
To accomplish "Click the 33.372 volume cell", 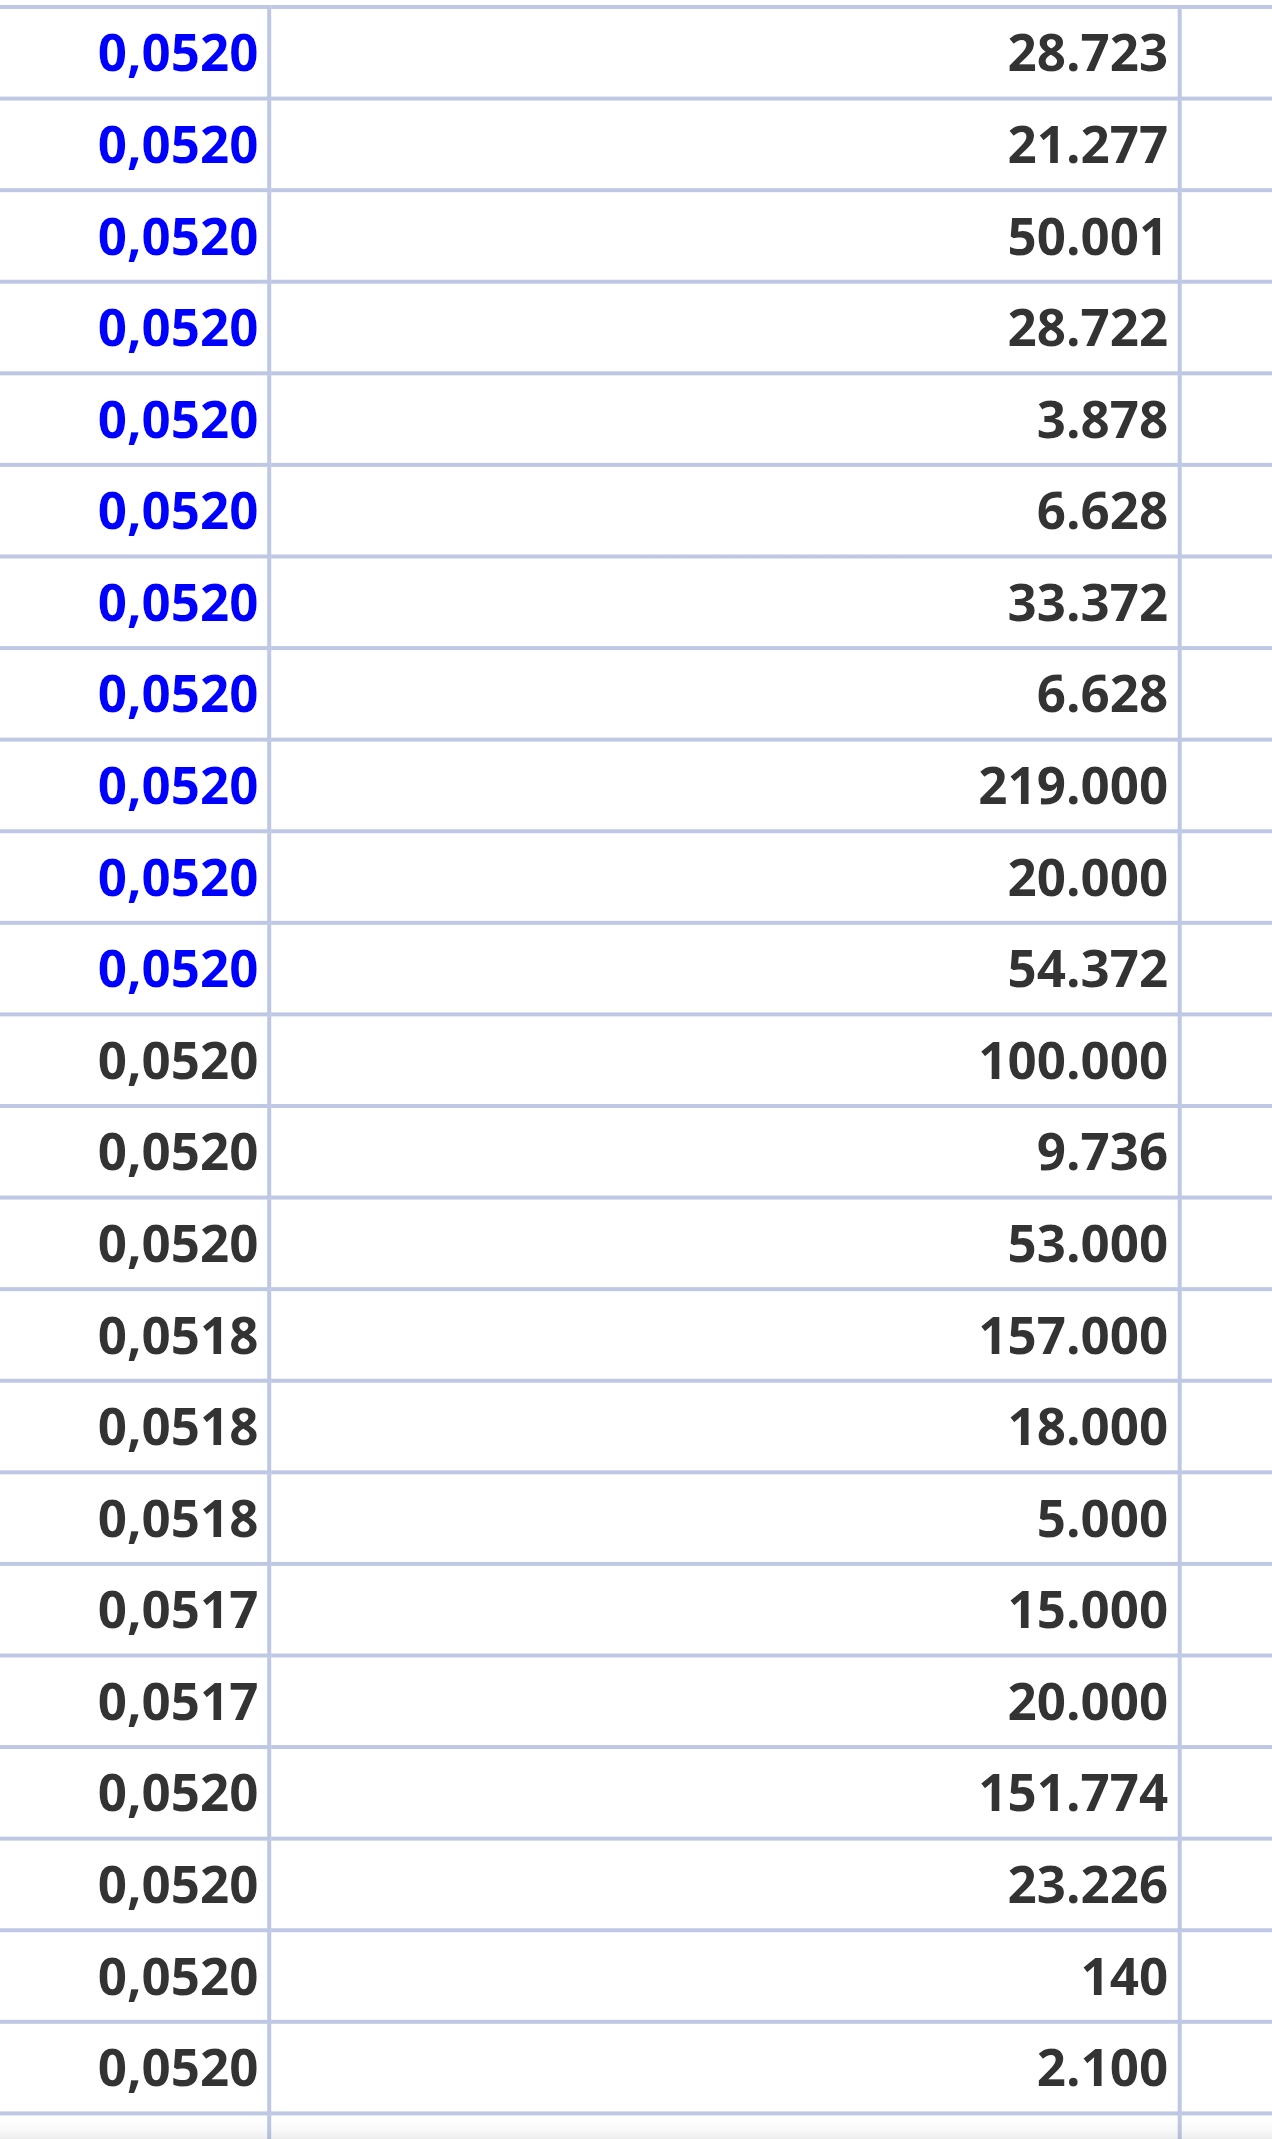I will pos(725,603).
